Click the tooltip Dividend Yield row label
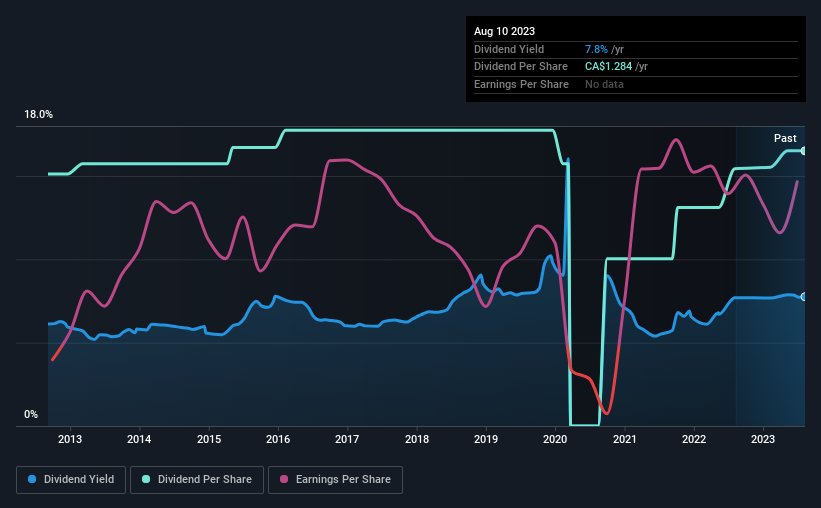Screen dimensions: 821x508 click(x=509, y=49)
